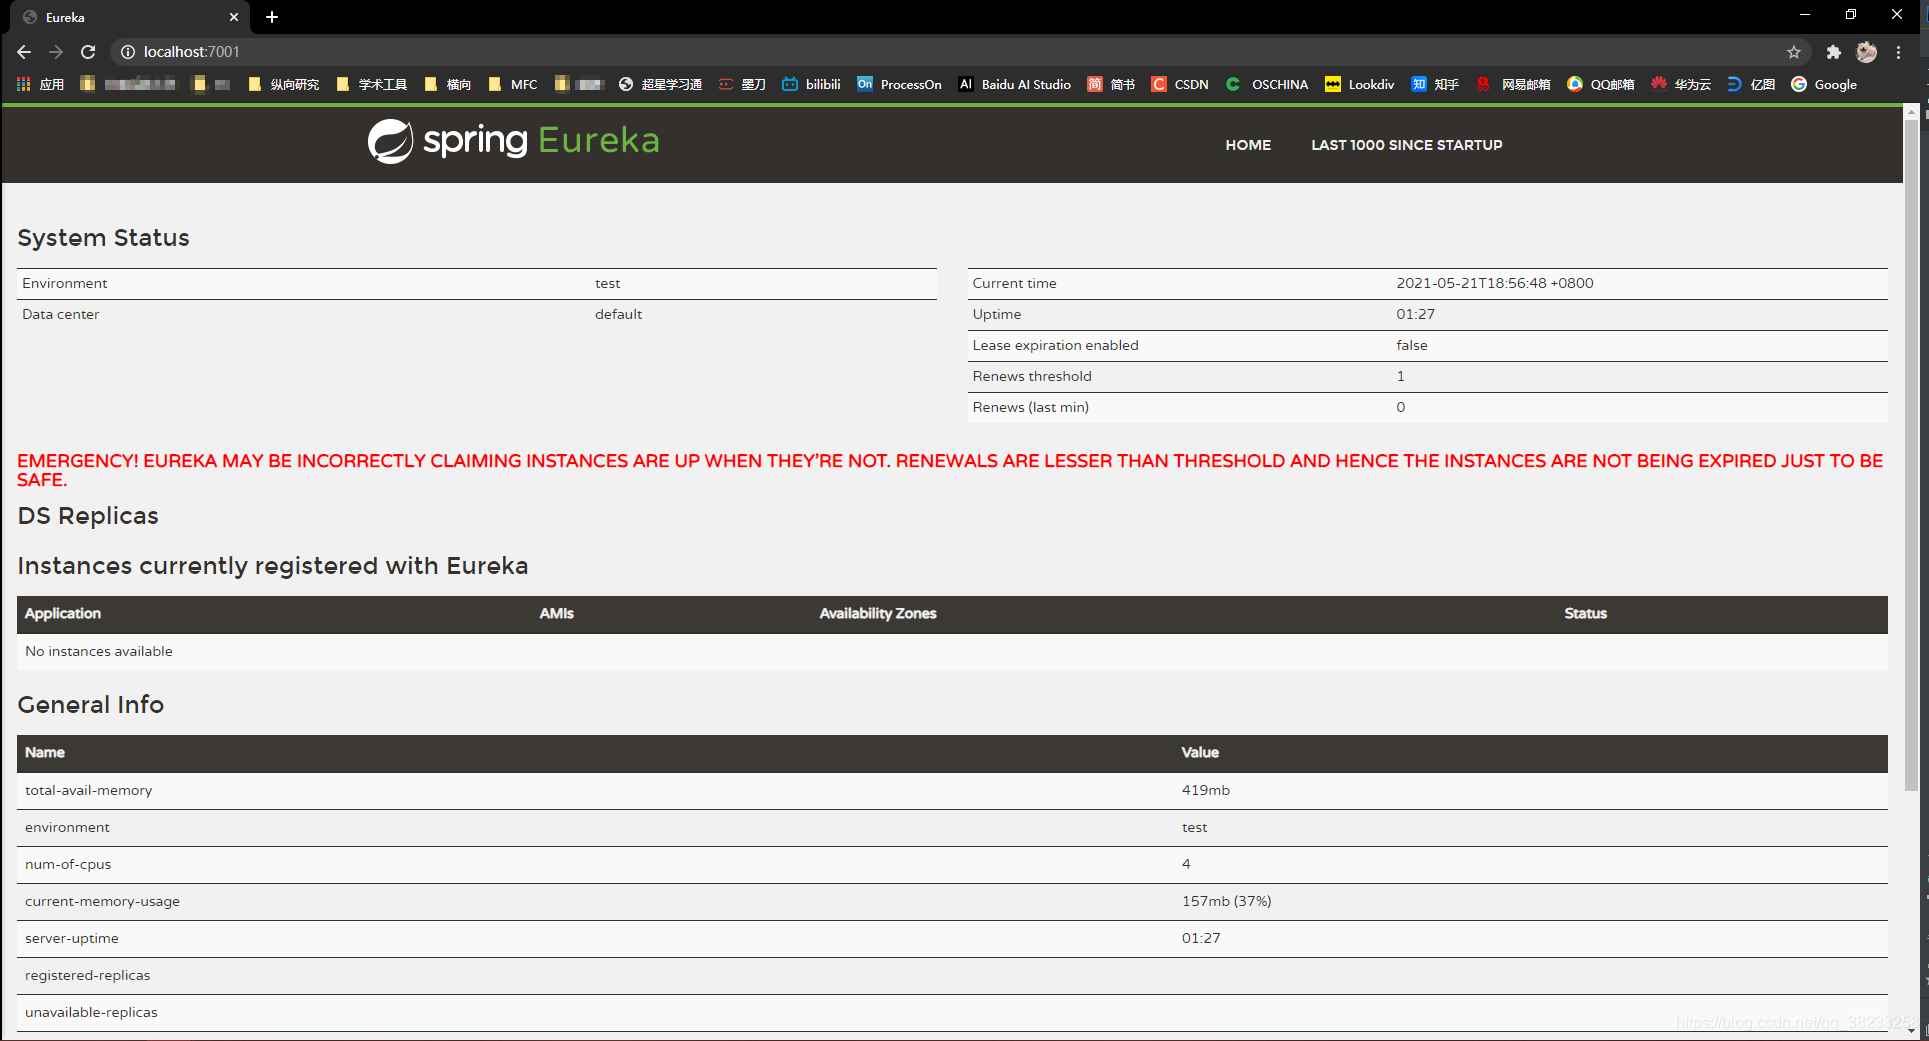Open the 华为云 bookmark
Screen dimensions: 1929x1041
pos(1681,84)
